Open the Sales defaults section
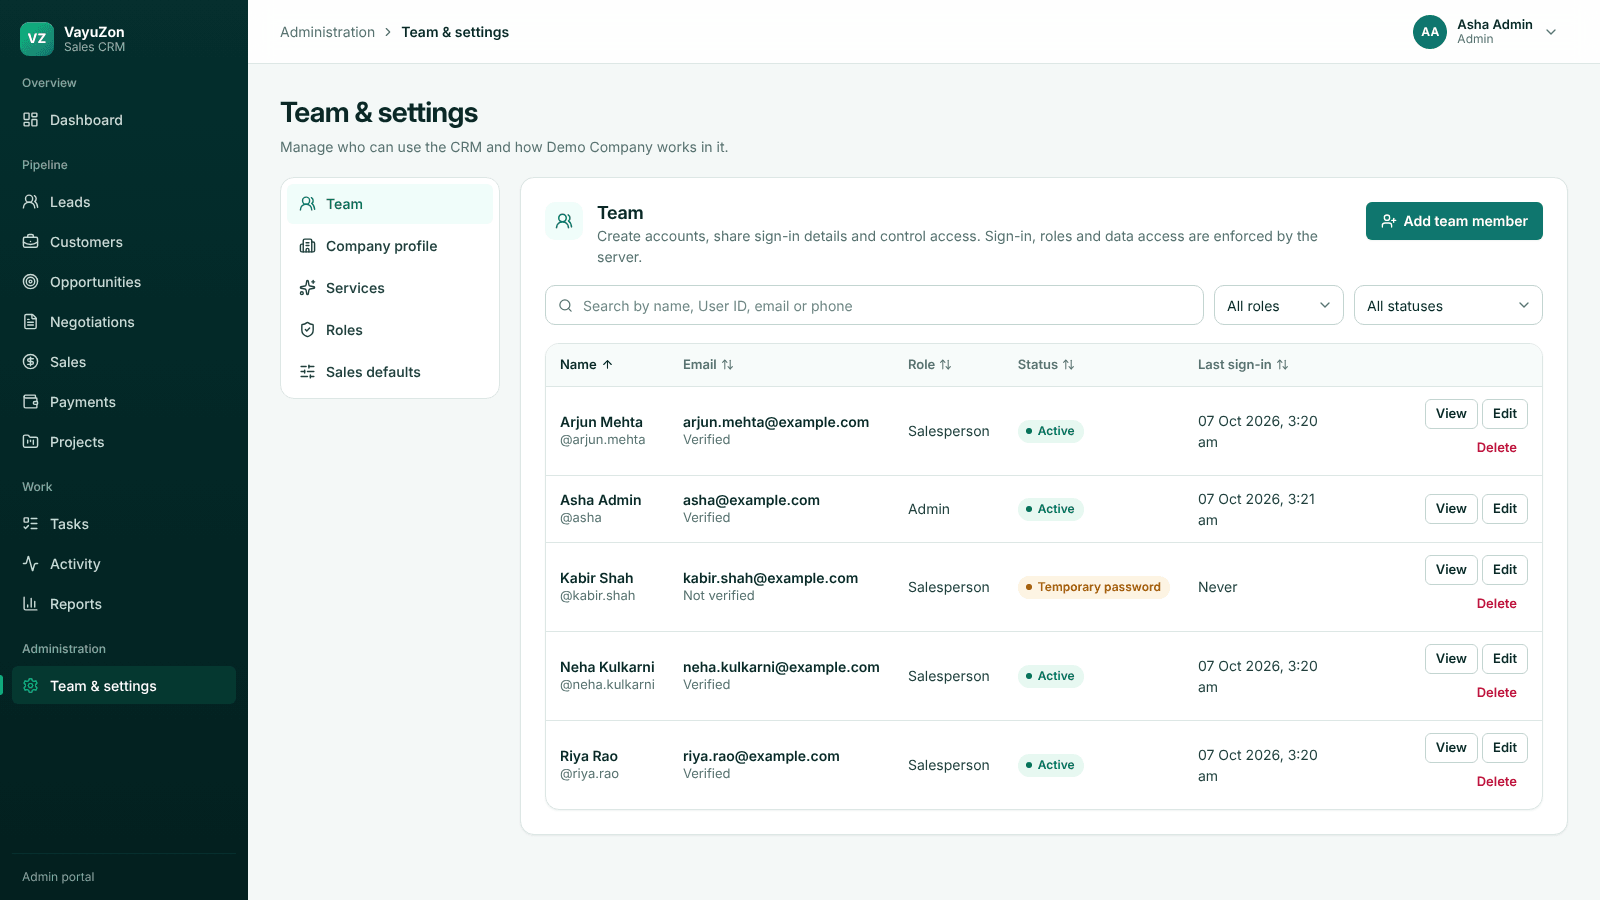This screenshot has height=900, width=1600. 390,372
